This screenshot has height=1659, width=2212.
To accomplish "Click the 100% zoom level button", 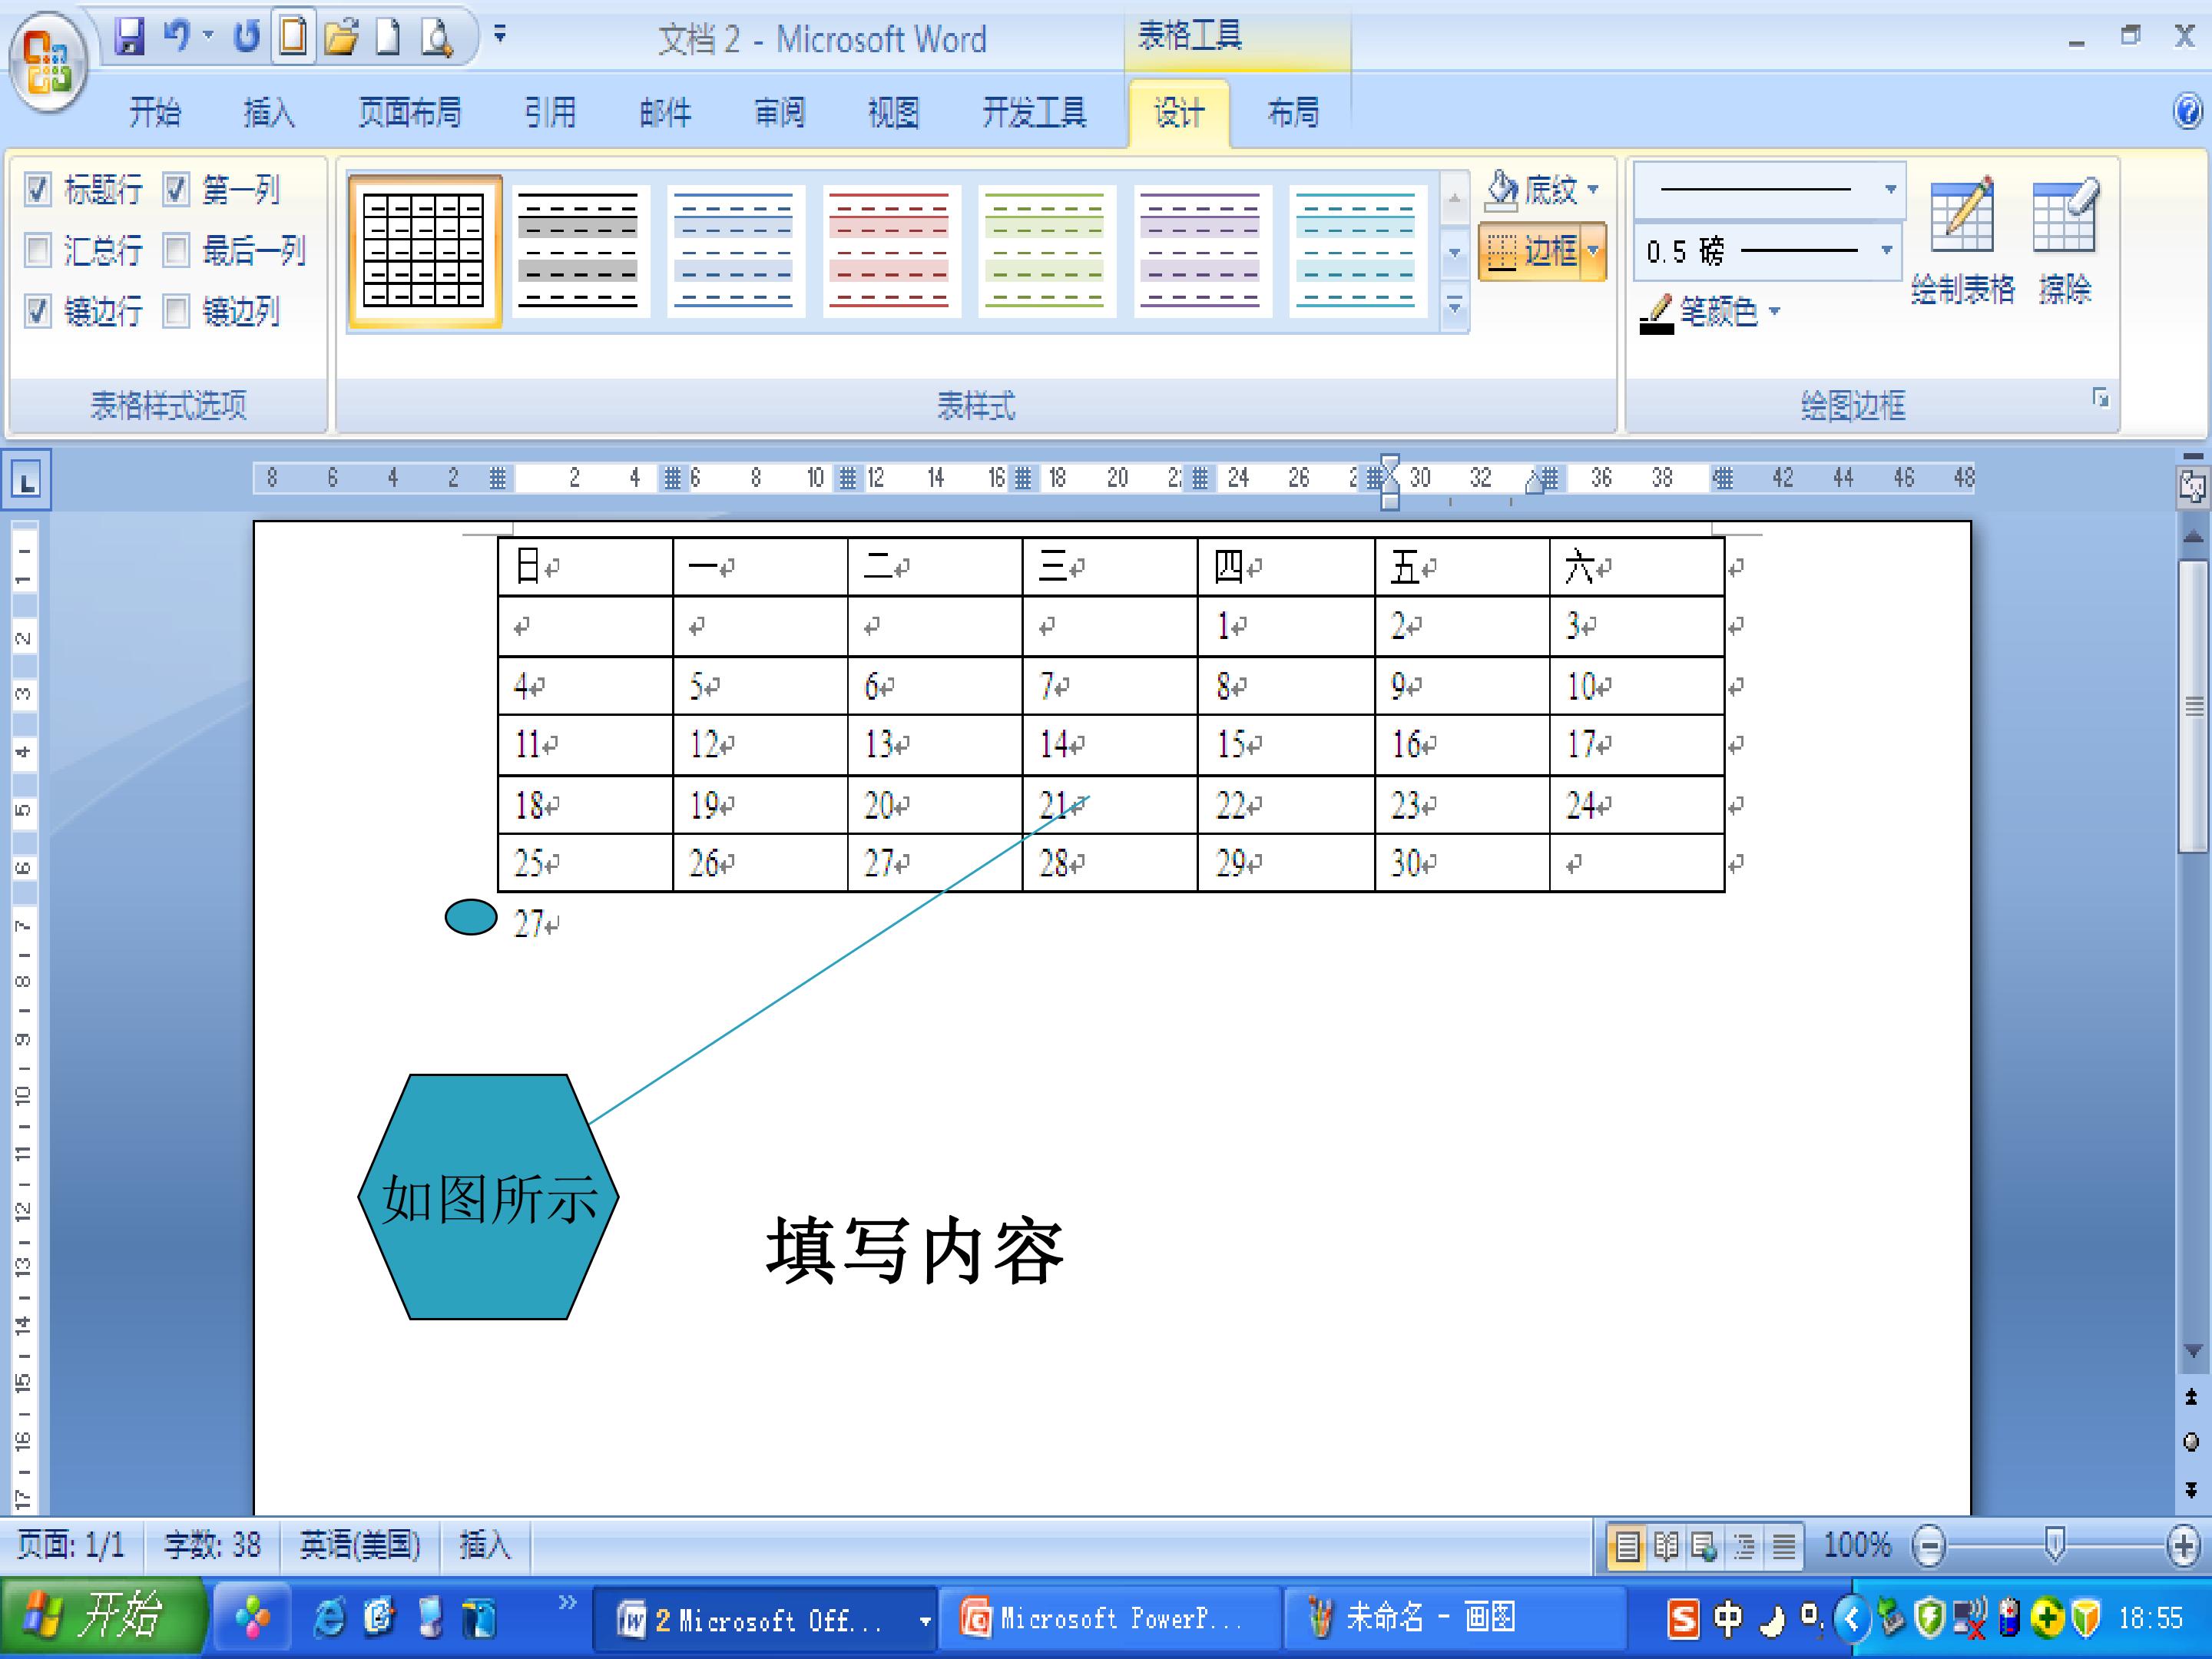I will (x=1857, y=1546).
